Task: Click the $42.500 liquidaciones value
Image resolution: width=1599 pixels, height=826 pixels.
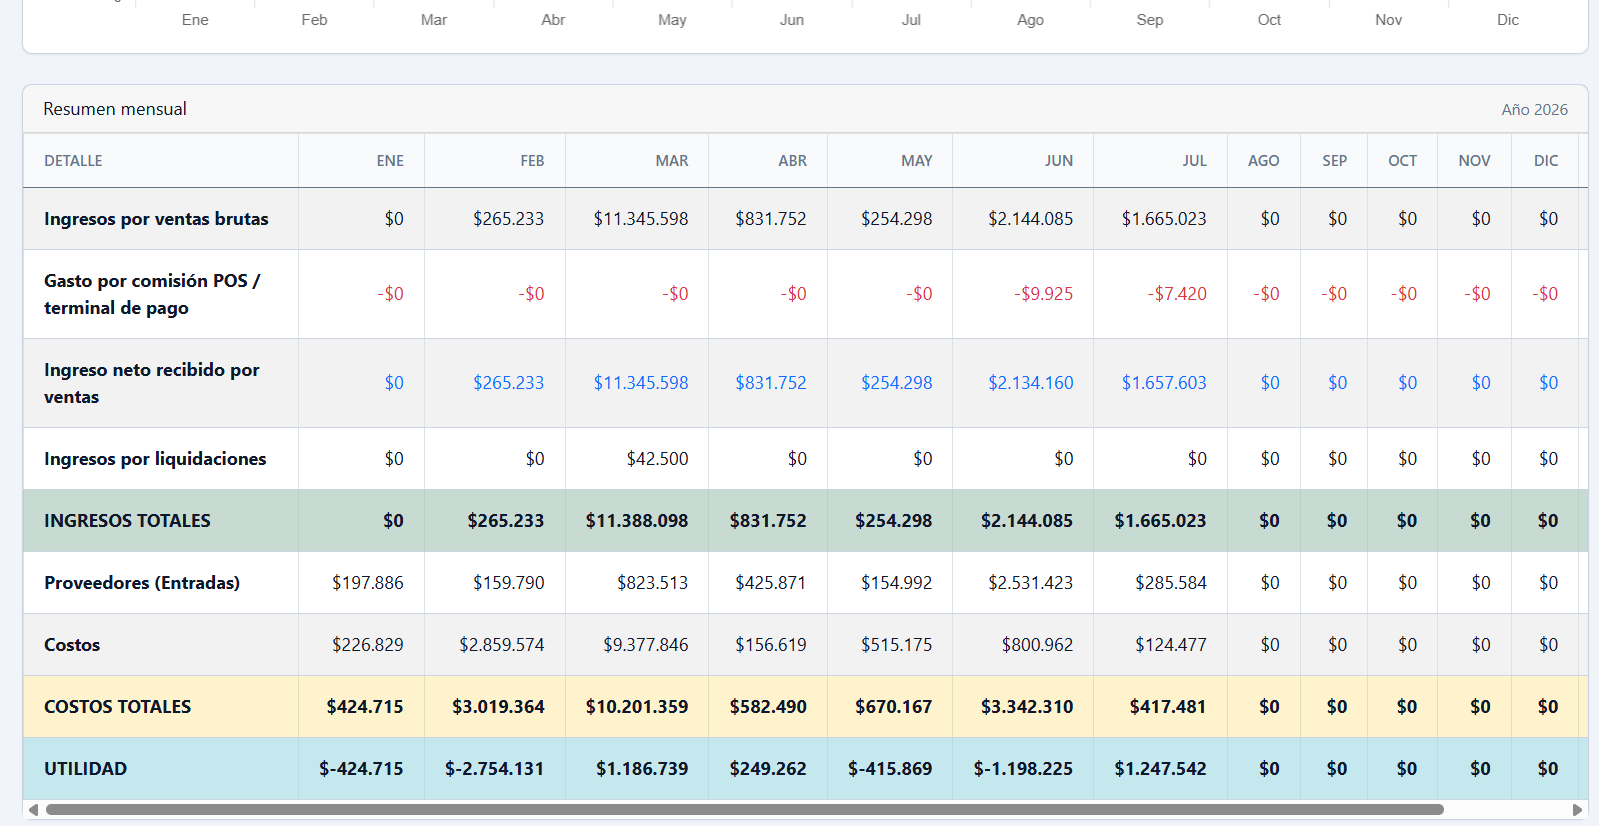Action: click(657, 459)
